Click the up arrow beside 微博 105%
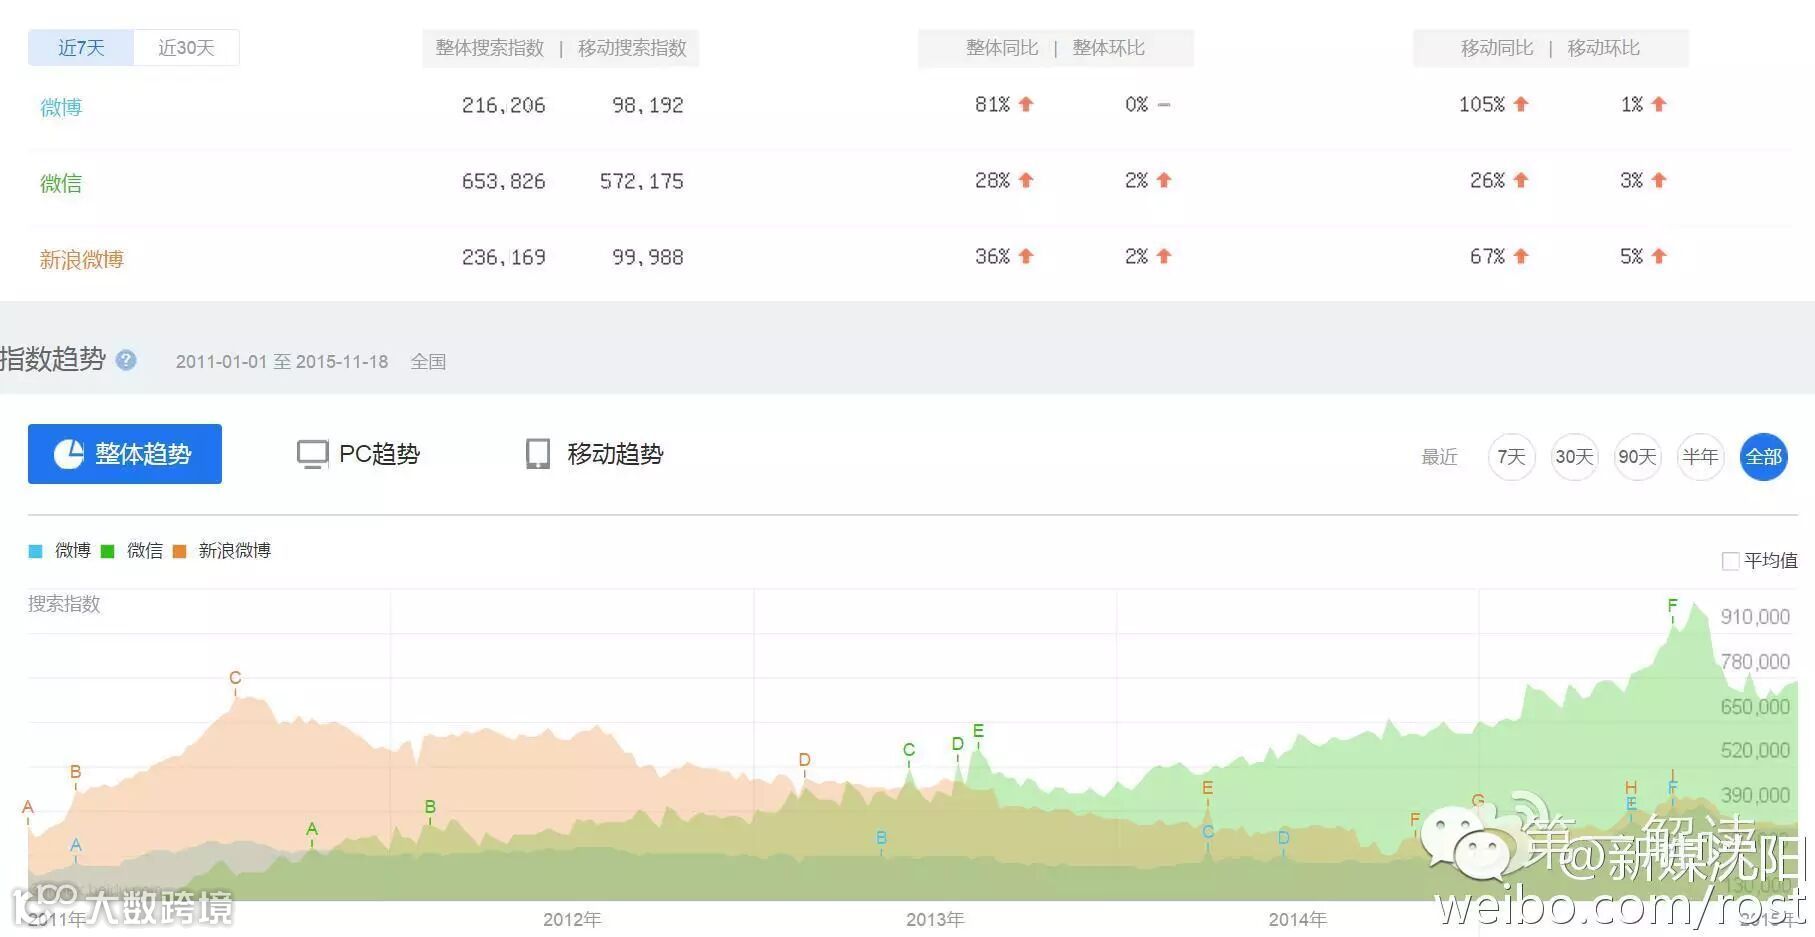Screen dimensions: 1815x937 coord(1521,104)
